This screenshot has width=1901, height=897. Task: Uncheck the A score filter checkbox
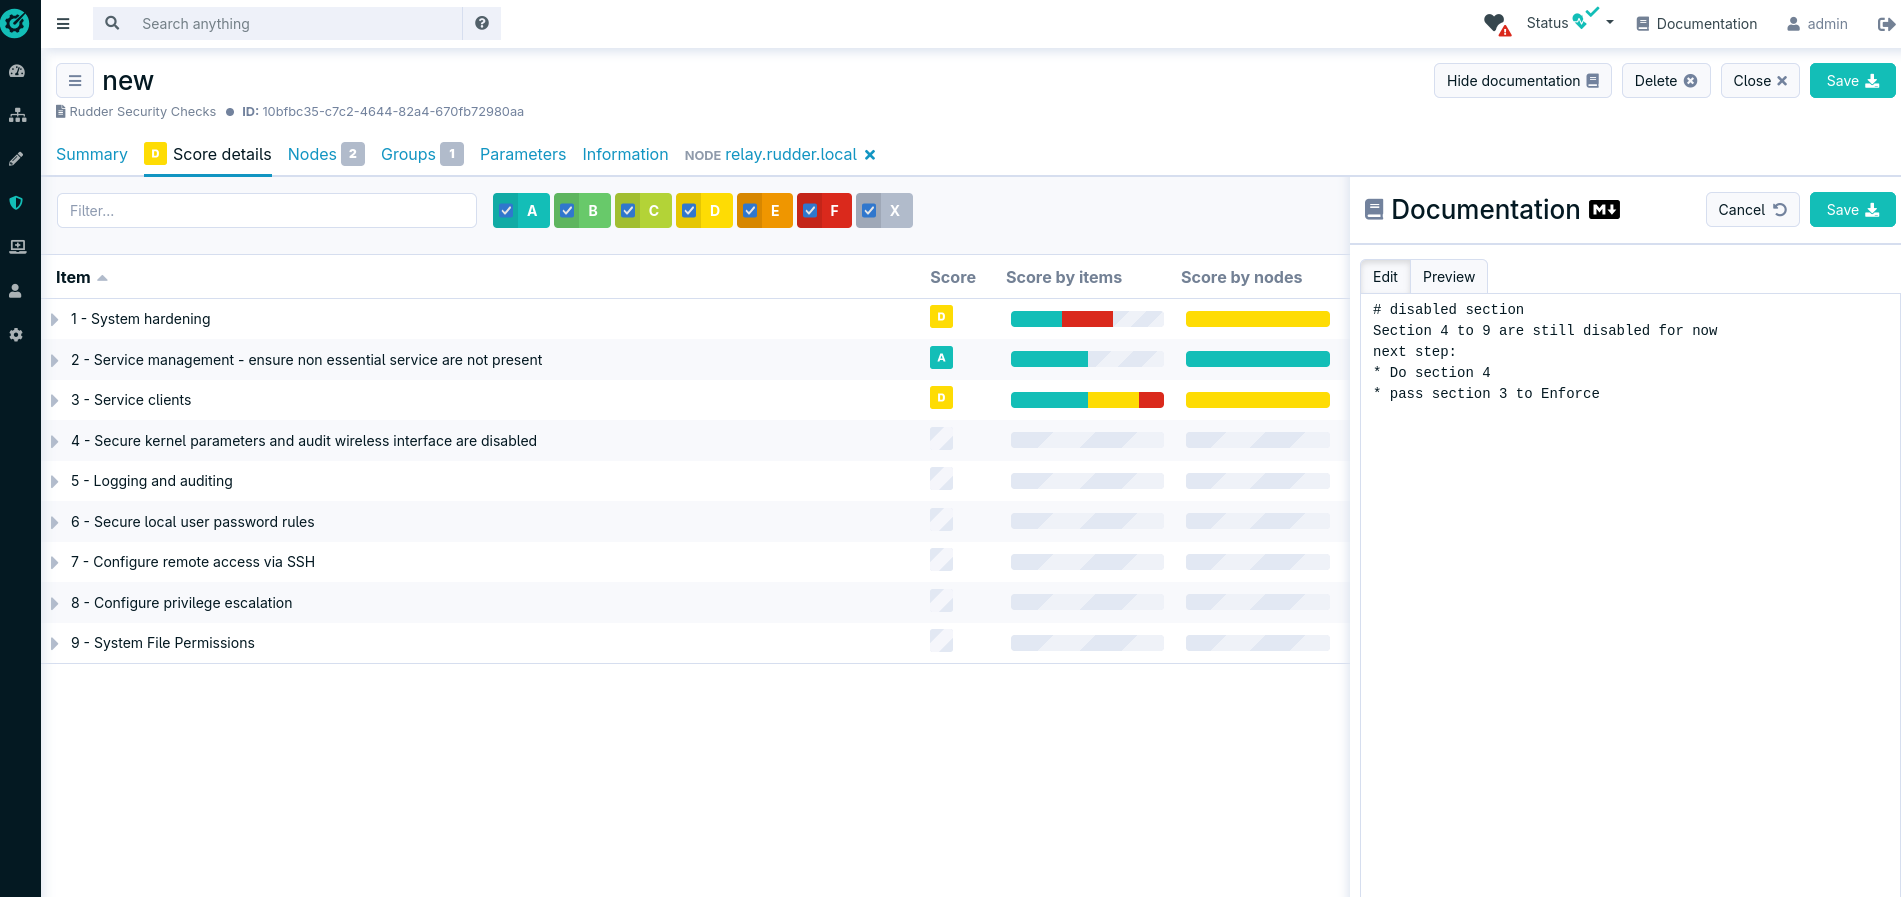click(x=507, y=211)
